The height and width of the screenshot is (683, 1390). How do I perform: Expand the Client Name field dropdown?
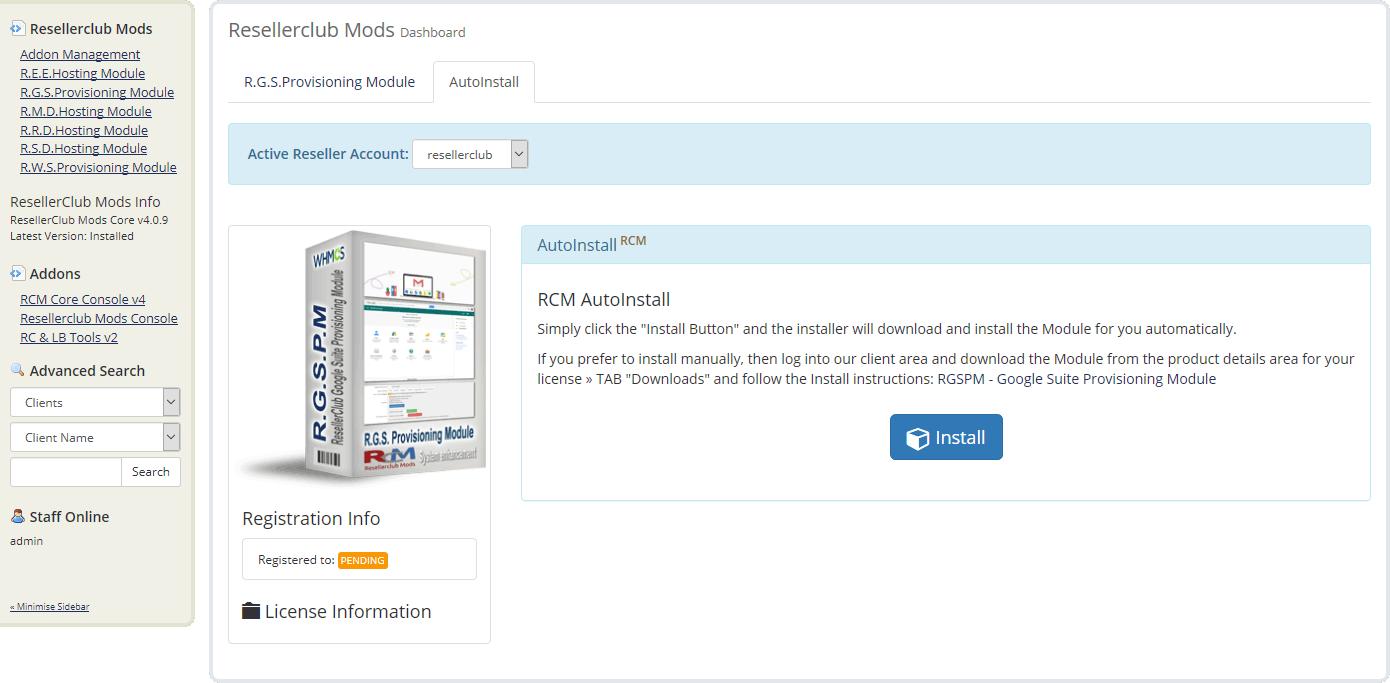(x=95, y=437)
